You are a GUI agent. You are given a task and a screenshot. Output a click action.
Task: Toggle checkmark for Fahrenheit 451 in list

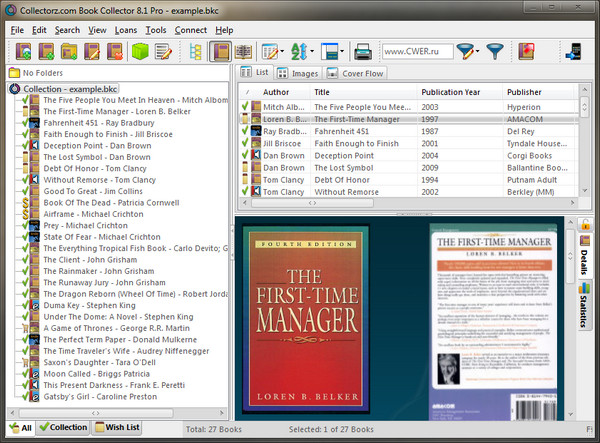pos(246,131)
